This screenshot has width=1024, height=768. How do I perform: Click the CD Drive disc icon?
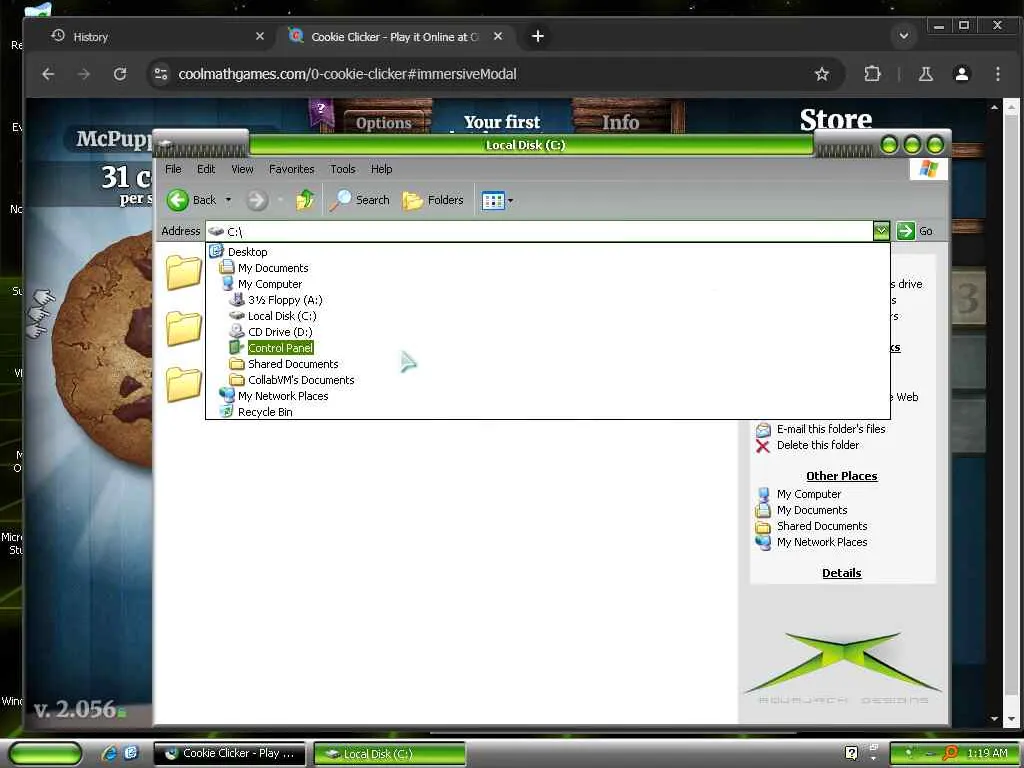coord(237,332)
